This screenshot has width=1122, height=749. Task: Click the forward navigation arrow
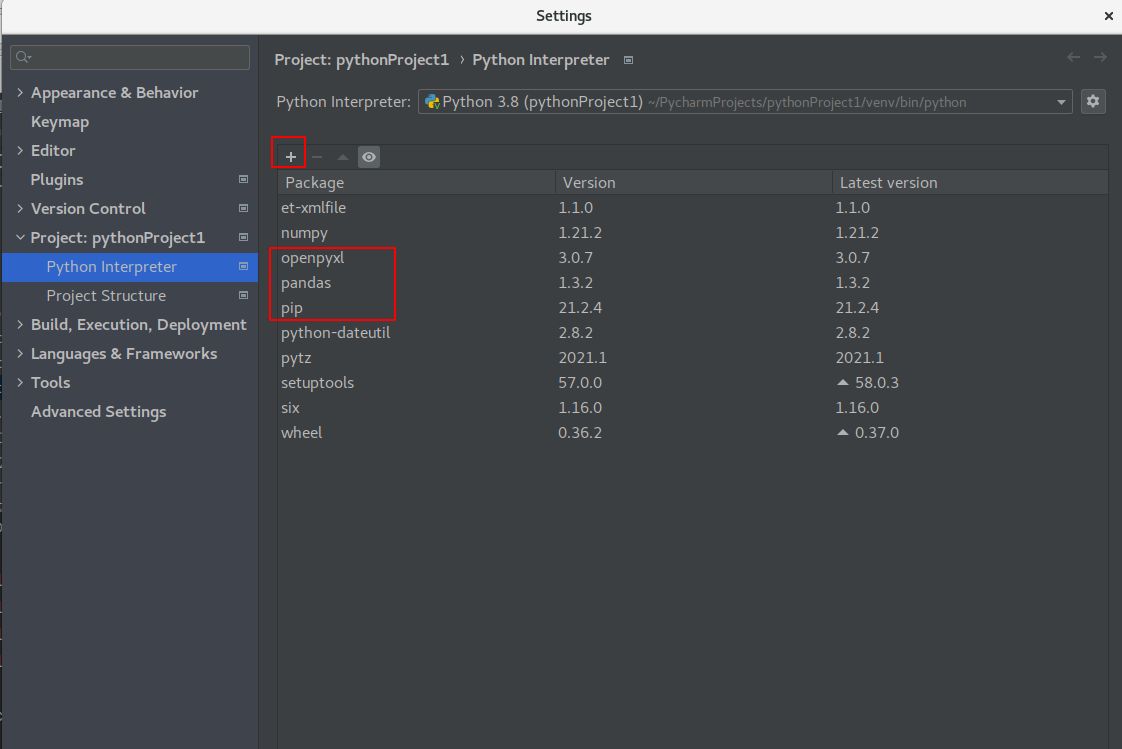[1100, 57]
